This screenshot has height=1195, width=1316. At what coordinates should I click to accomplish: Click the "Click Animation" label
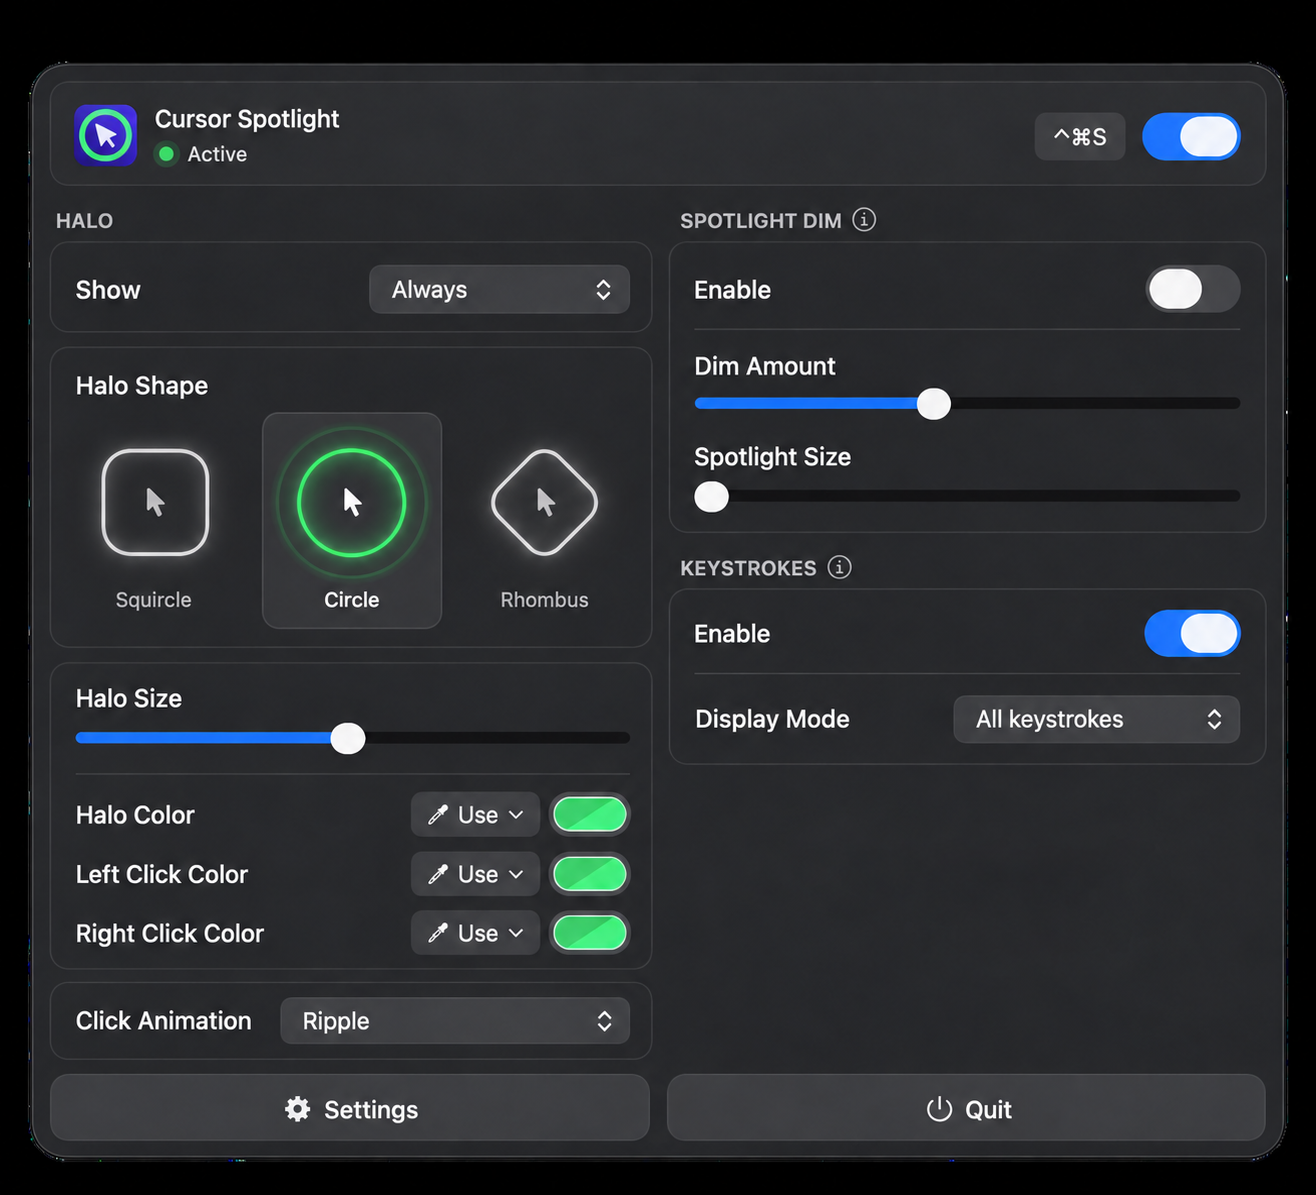tap(164, 1021)
